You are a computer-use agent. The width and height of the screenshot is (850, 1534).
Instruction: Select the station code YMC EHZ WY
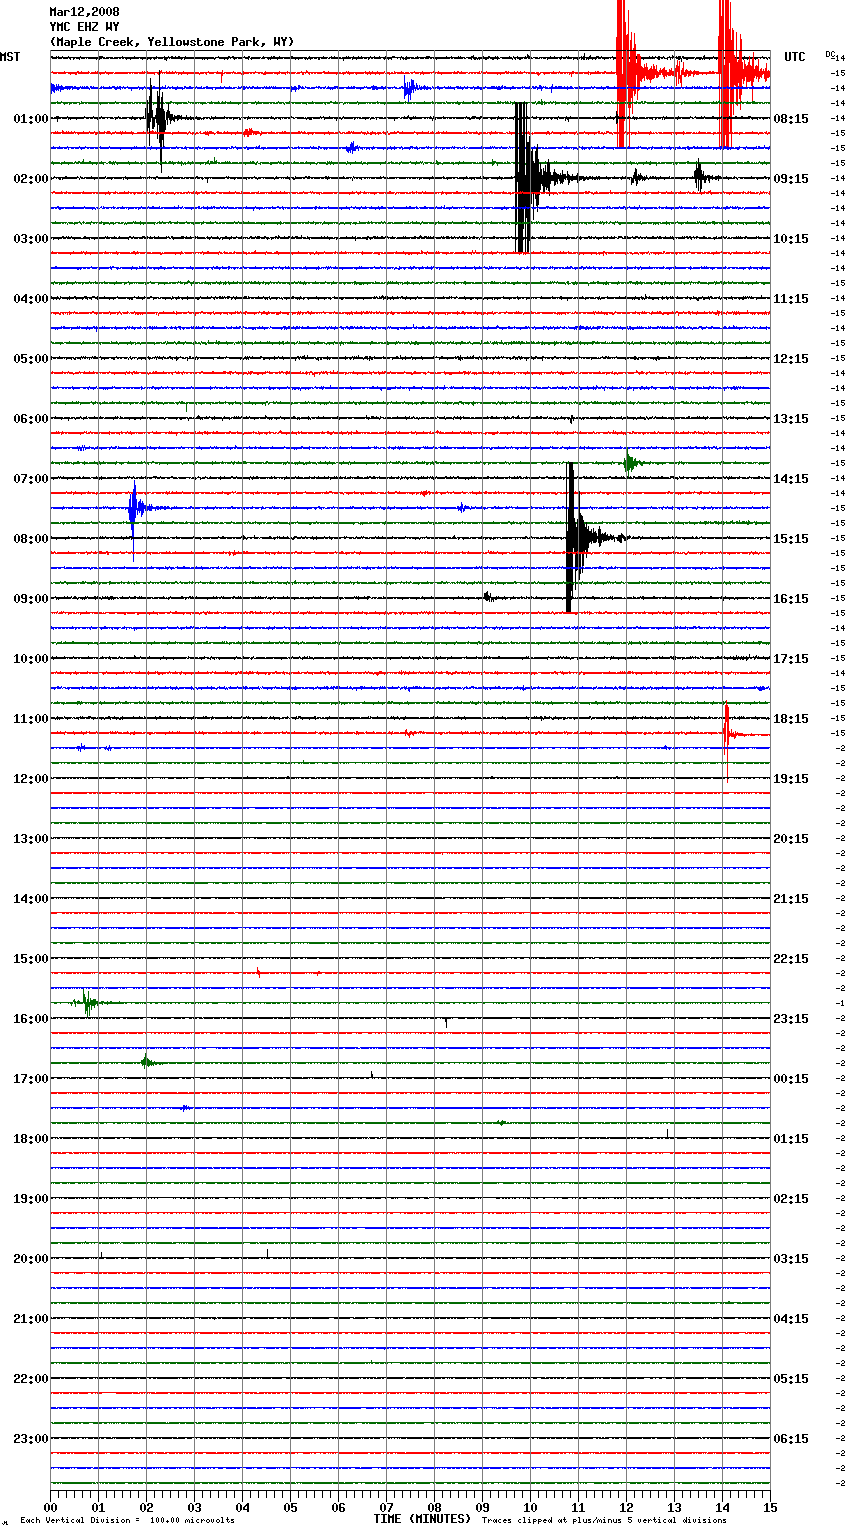84,27
